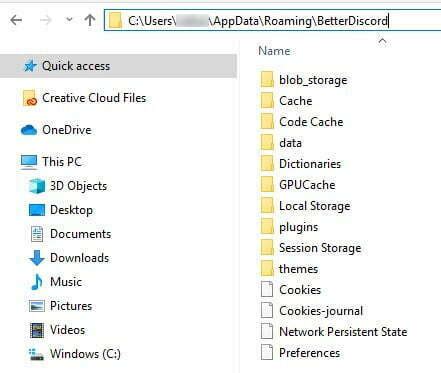The height and width of the screenshot is (373, 441).
Task: Click the sort direction chevron above Name
Action: (382, 41)
